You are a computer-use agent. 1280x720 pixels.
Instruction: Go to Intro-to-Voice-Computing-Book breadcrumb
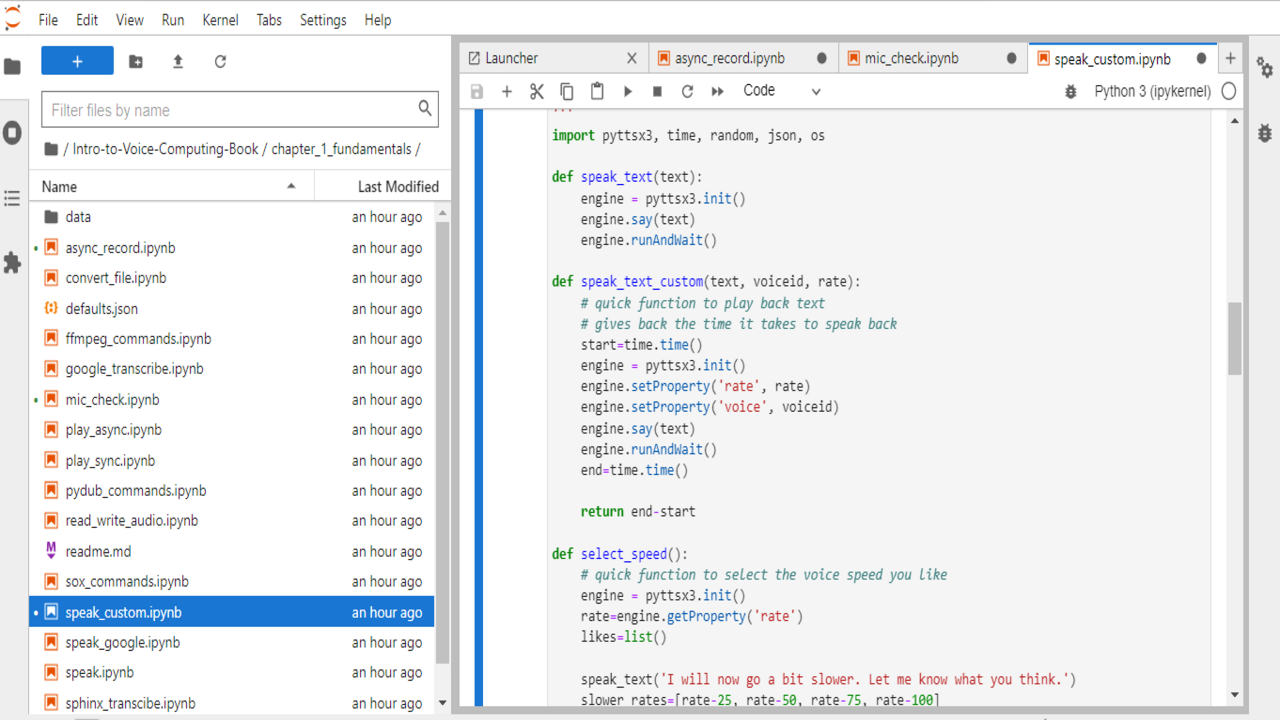tap(166, 149)
